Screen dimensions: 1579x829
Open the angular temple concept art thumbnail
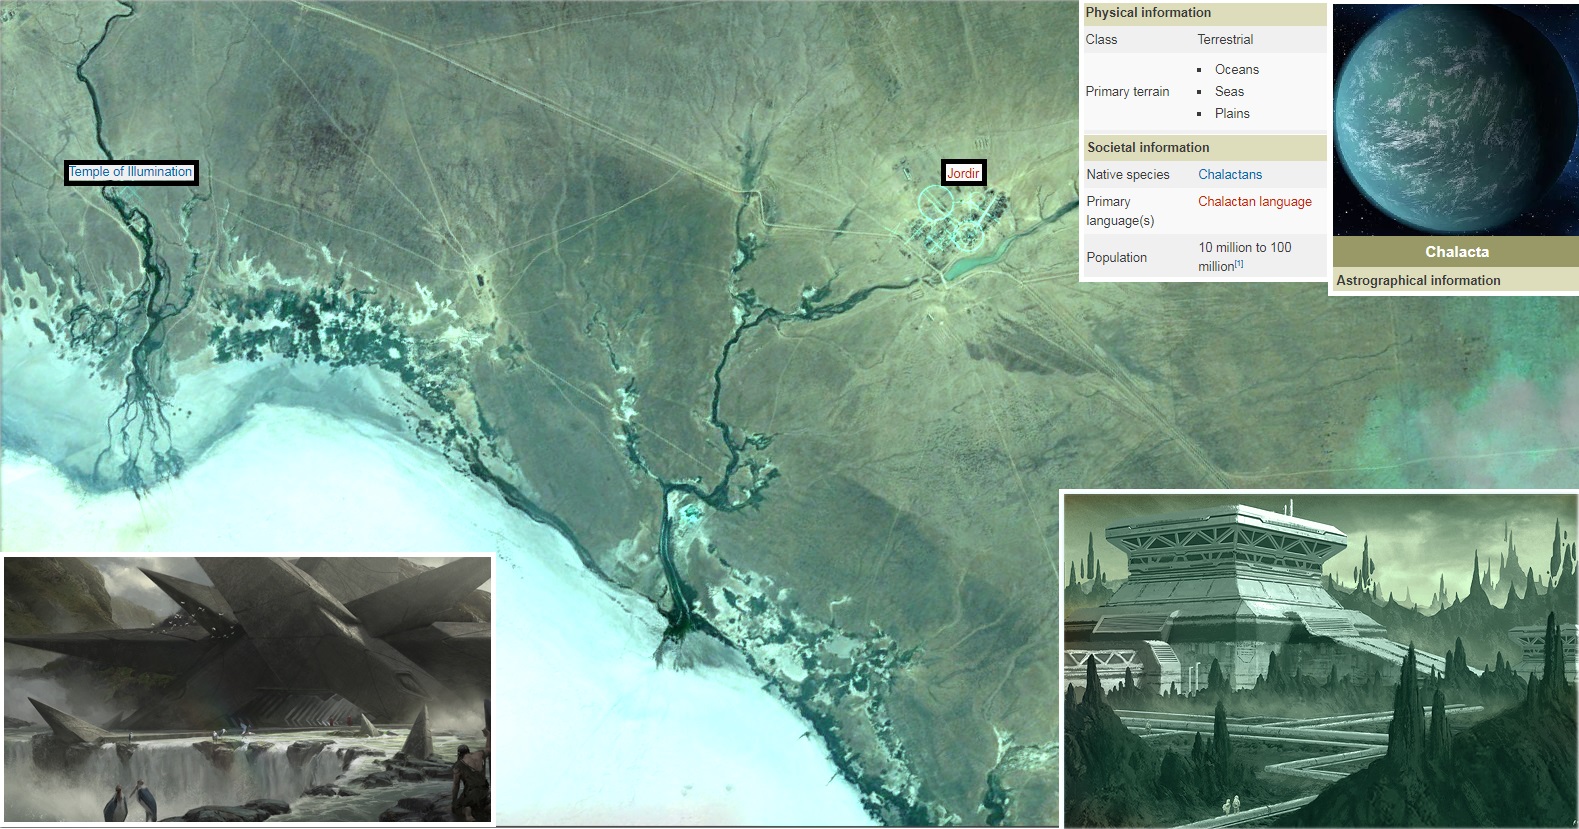pyautogui.click(x=248, y=689)
